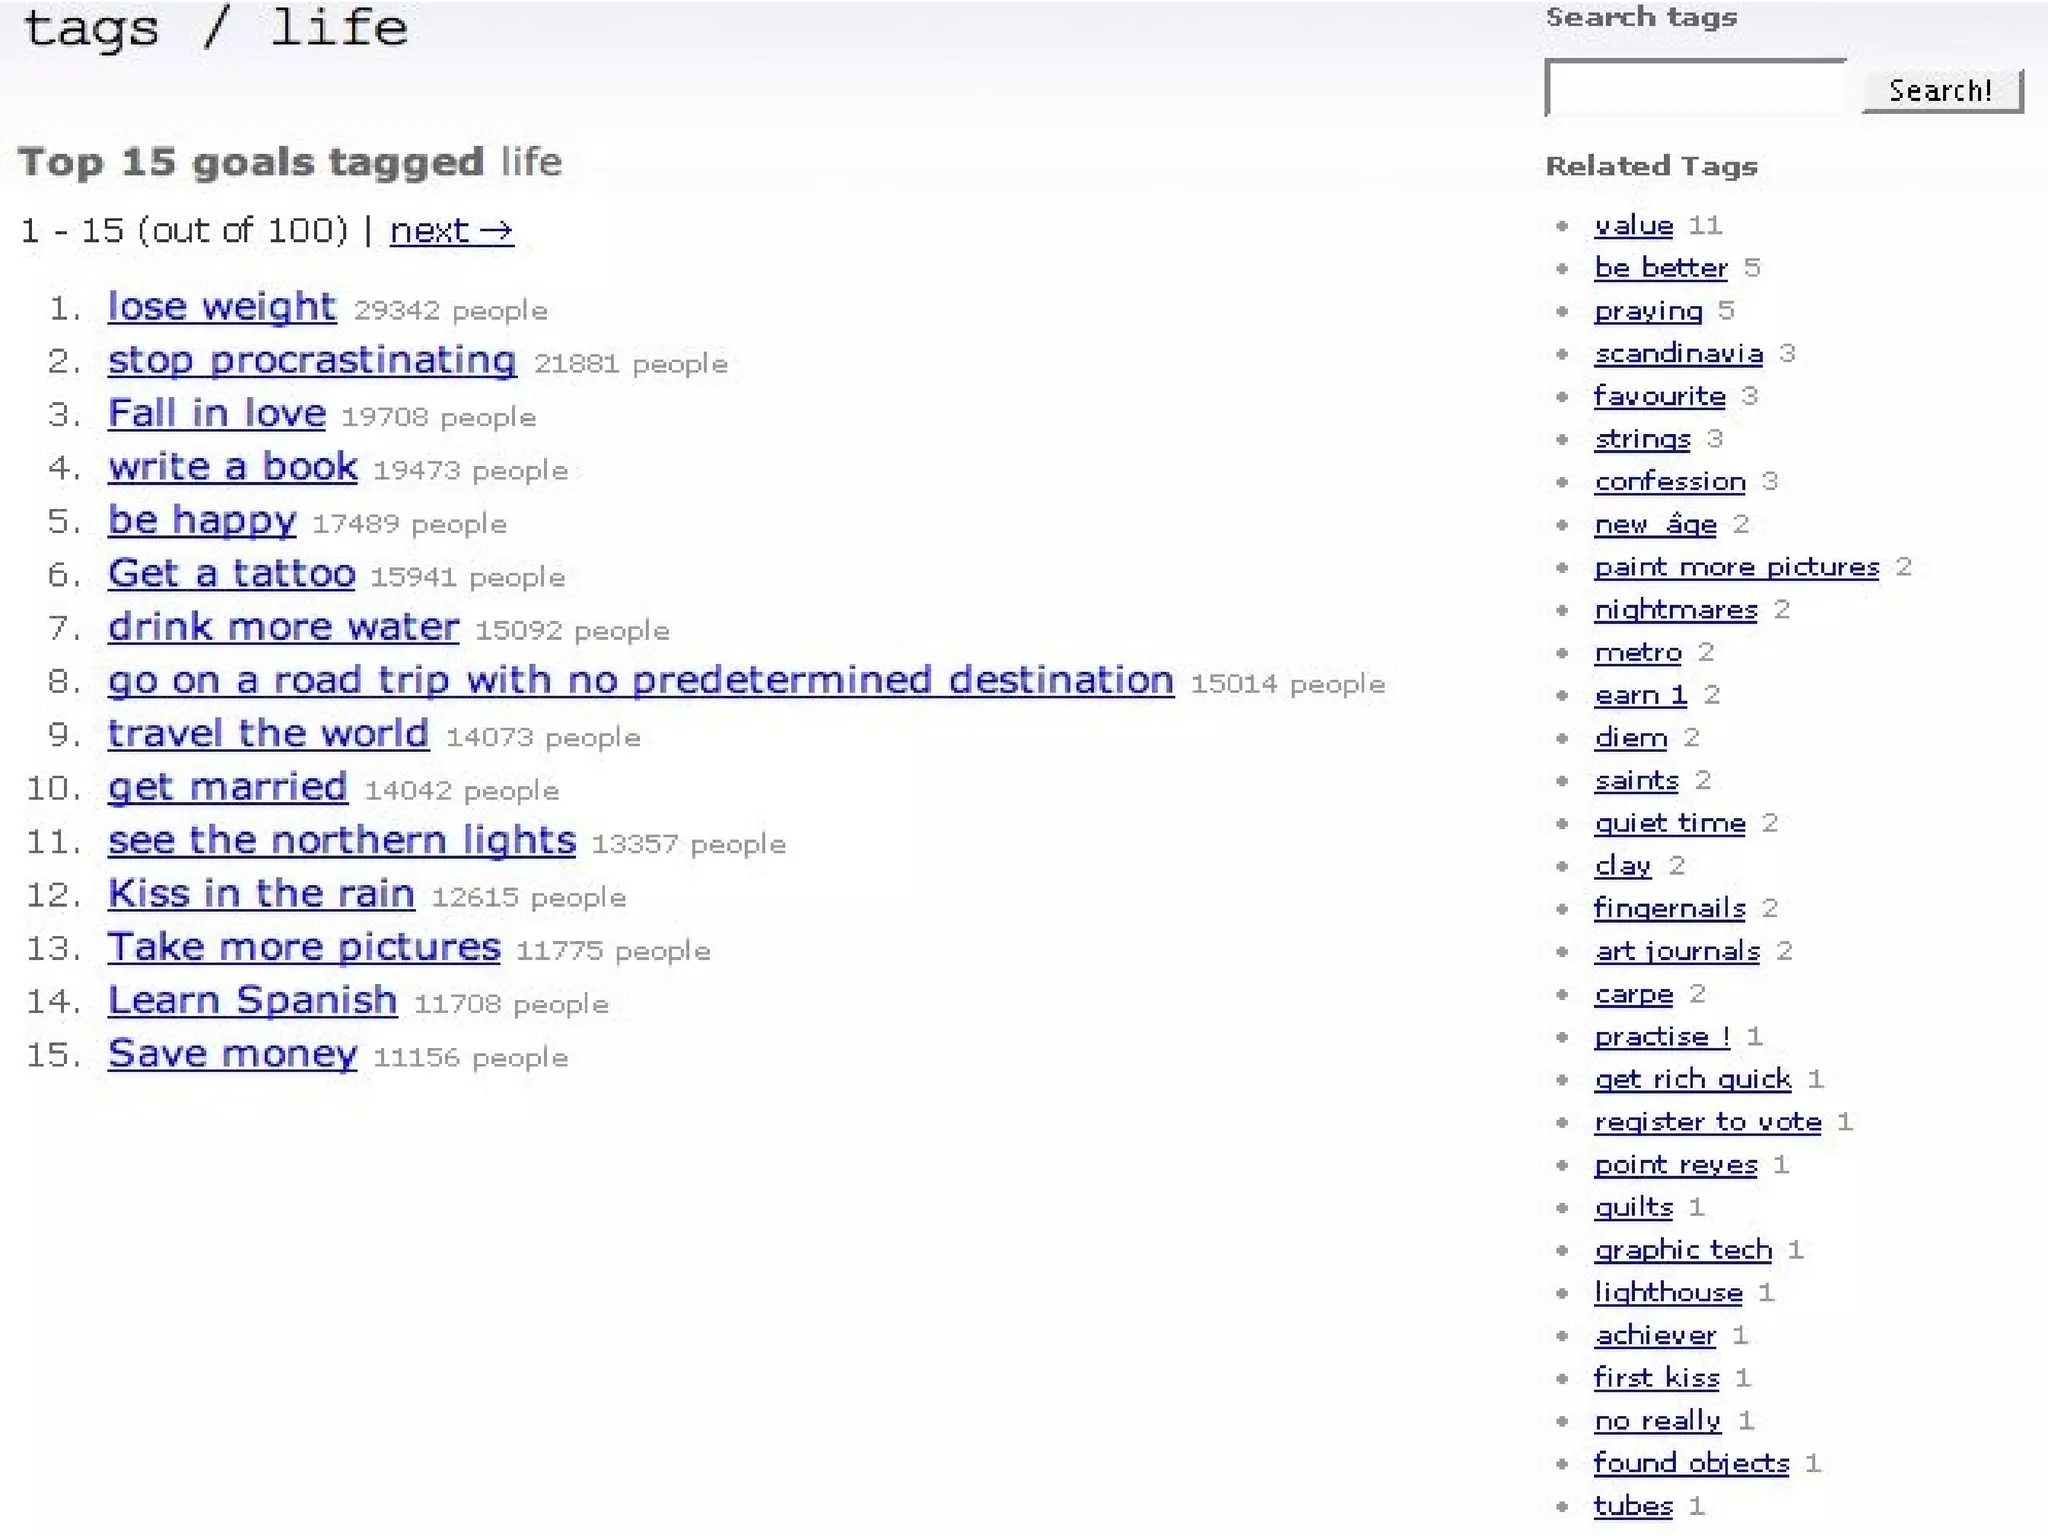Open the 'lose weight' goal link
The image size is (2048, 1536).
point(222,306)
